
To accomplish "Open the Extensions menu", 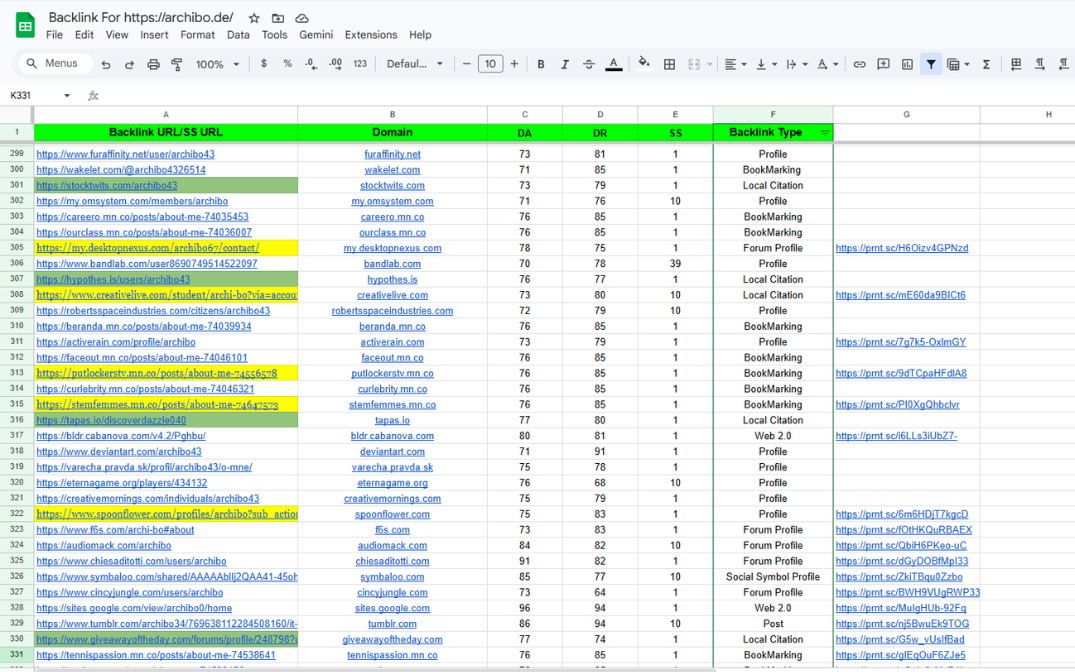I will [x=371, y=35].
